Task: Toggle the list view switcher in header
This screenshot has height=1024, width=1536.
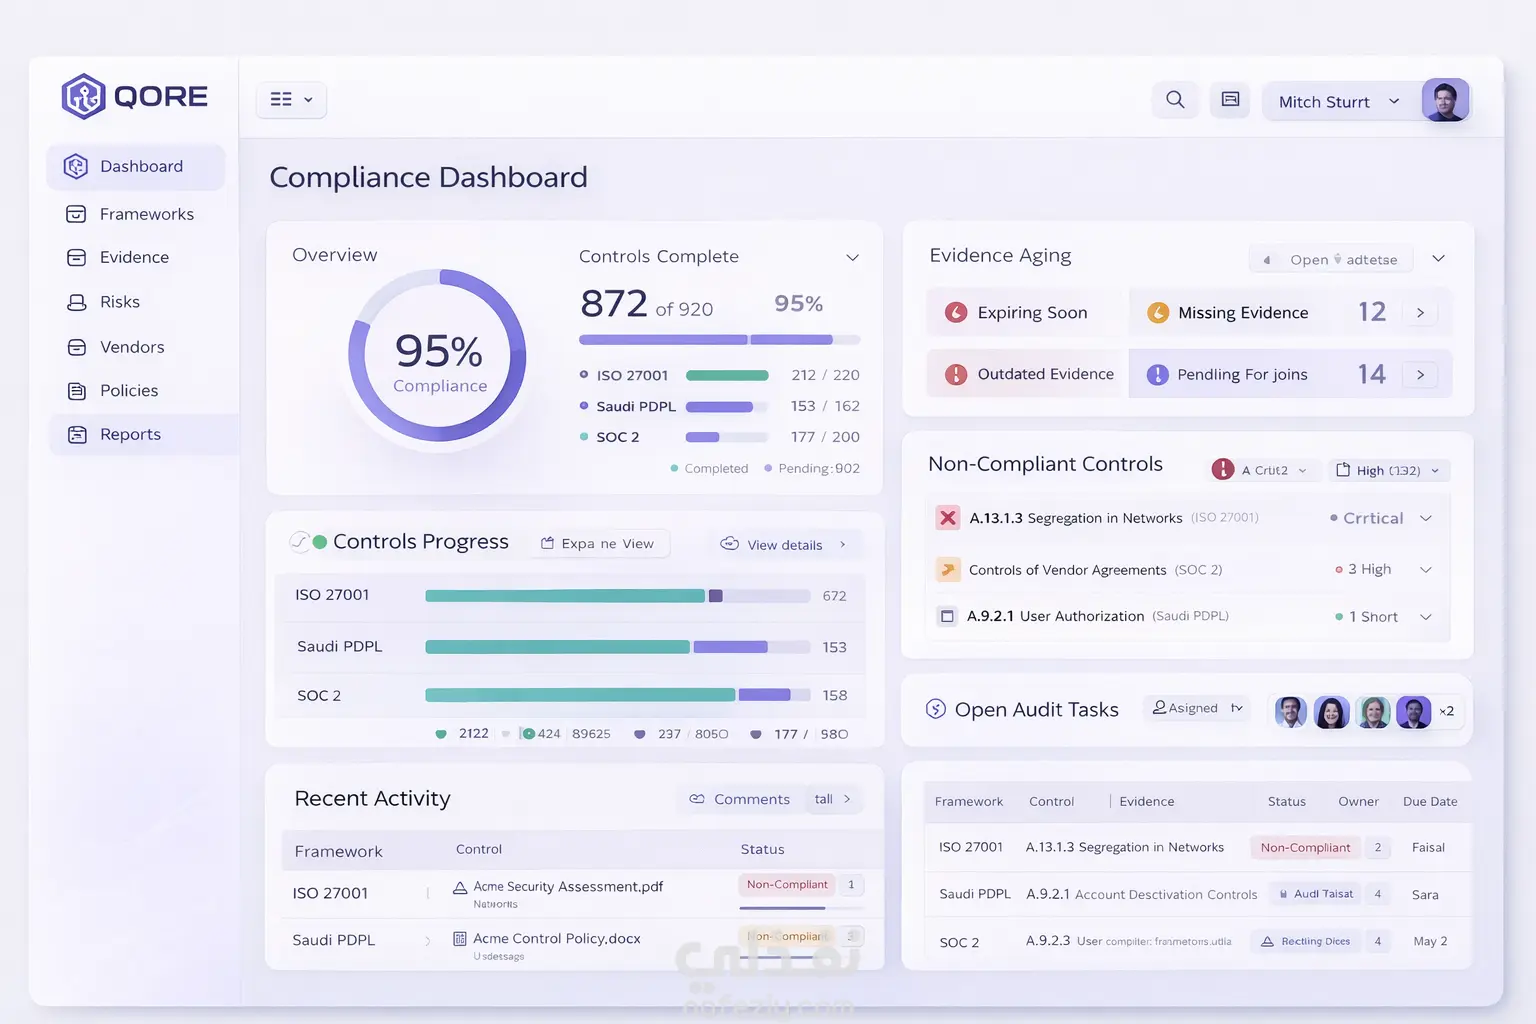Action: point(291,100)
